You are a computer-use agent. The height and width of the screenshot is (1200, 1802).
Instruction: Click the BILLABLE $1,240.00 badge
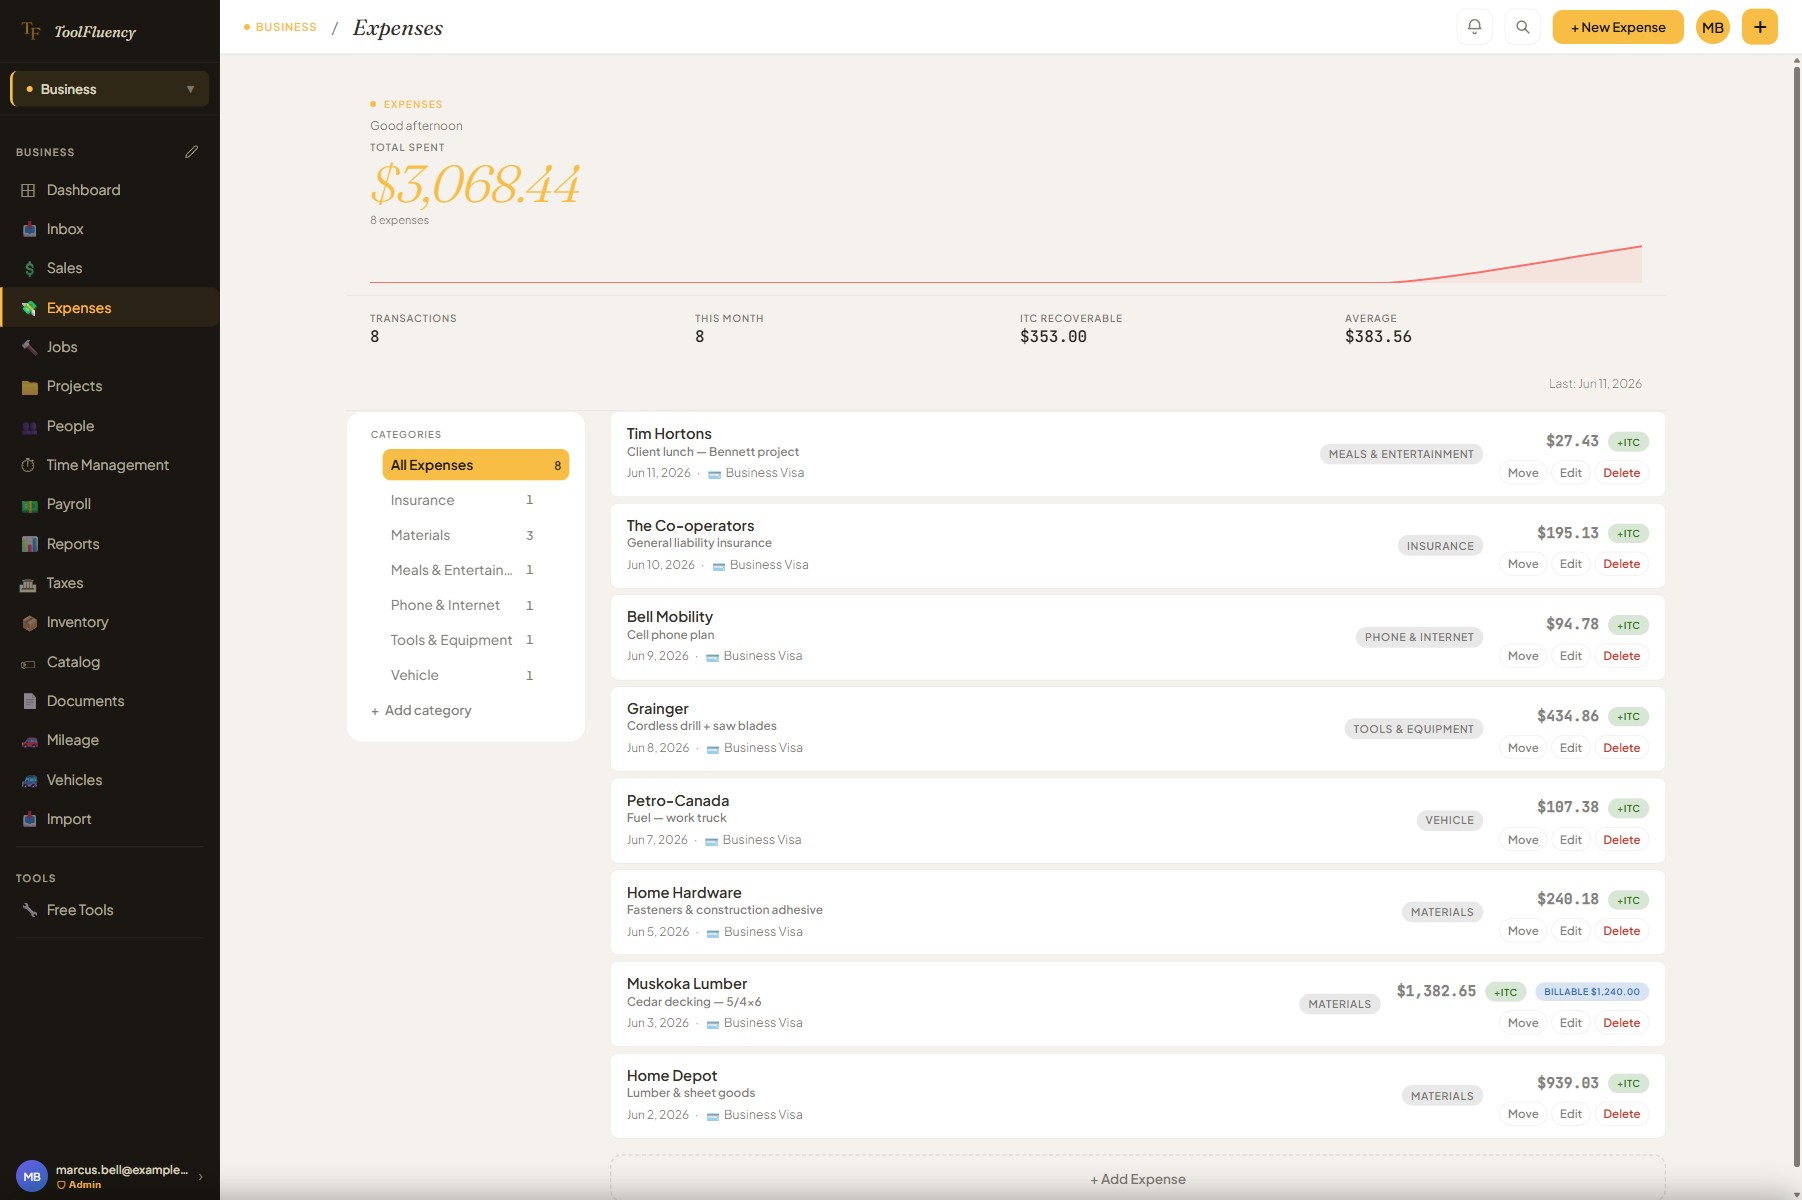pyautogui.click(x=1592, y=992)
